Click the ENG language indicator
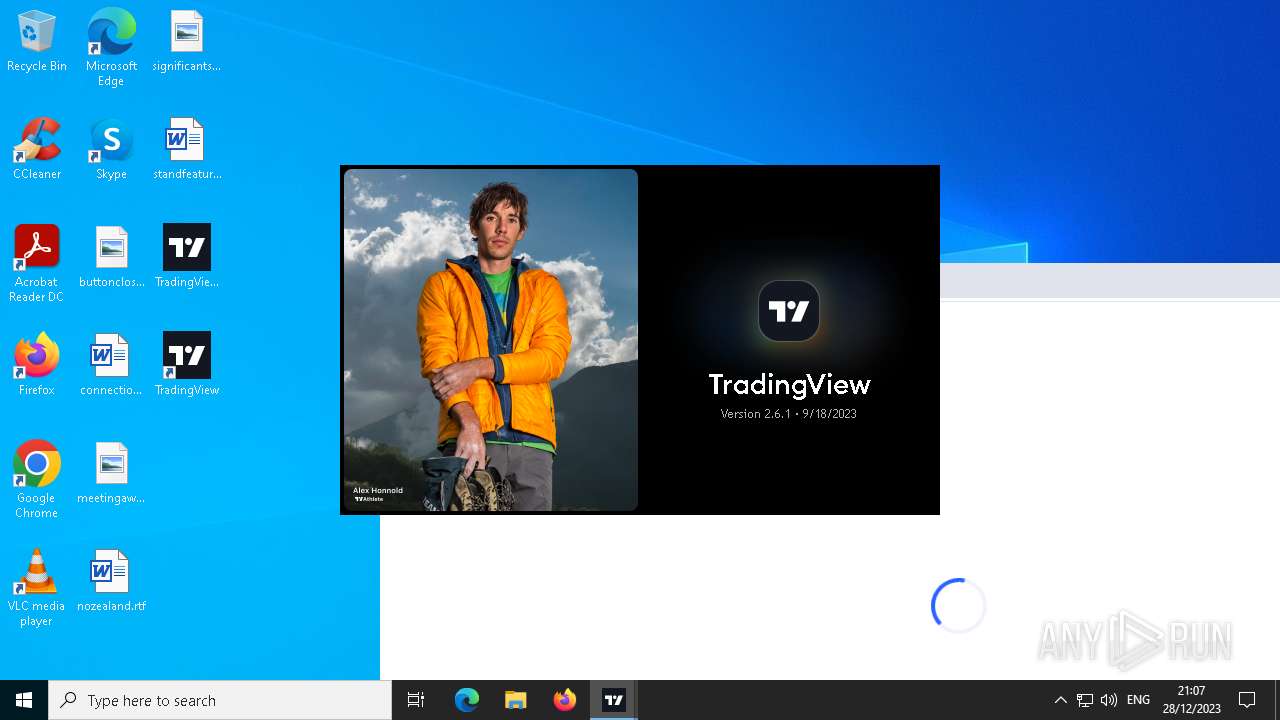This screenshot has width=1280, height=720. [1138, 700]
